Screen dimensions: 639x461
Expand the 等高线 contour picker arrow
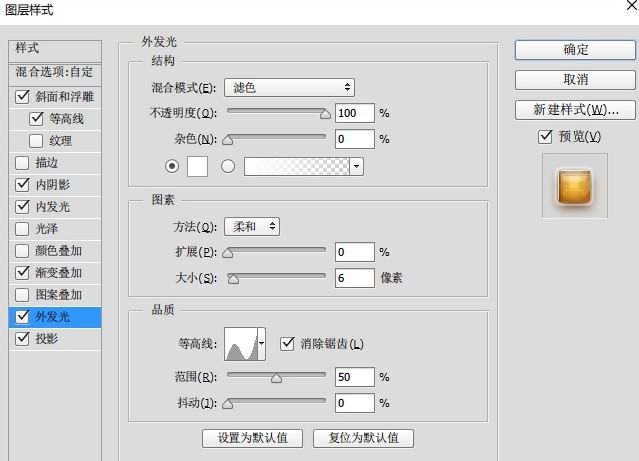click(x=262, y=344)
